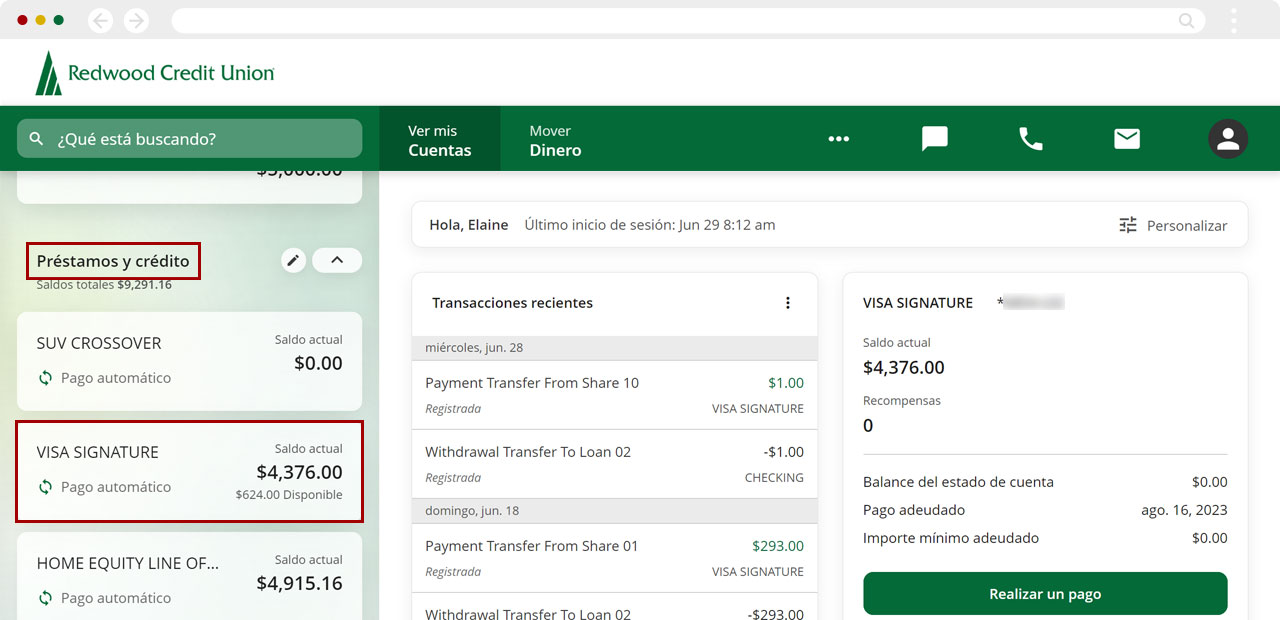This screenshot has width=1280, height=620.
Task: Open the chat message icon
Action: coord(934,139)
